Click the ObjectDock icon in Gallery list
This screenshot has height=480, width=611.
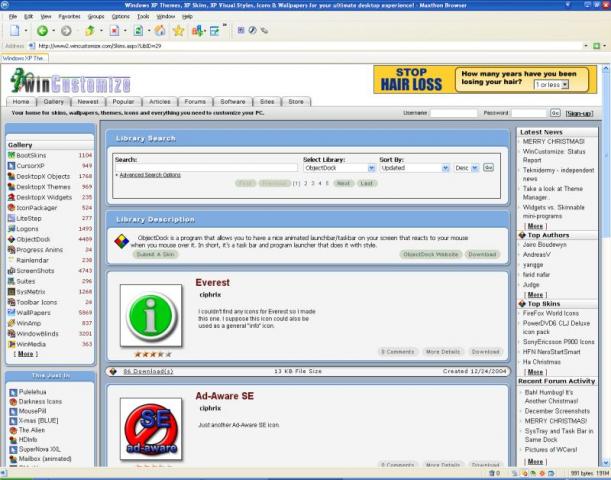click(11, 239)
